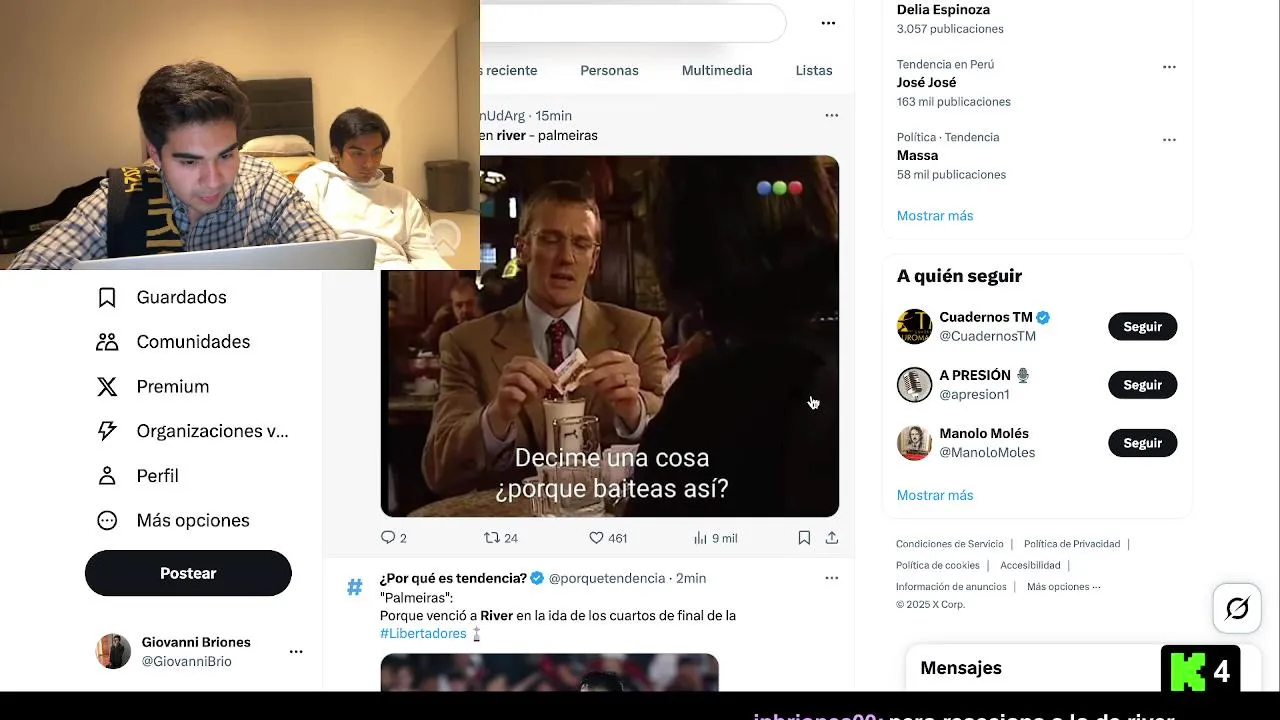The height and width of the screenshot is (720, 1280).
Task: Open Más opciones circle icon
Action: 107,520
